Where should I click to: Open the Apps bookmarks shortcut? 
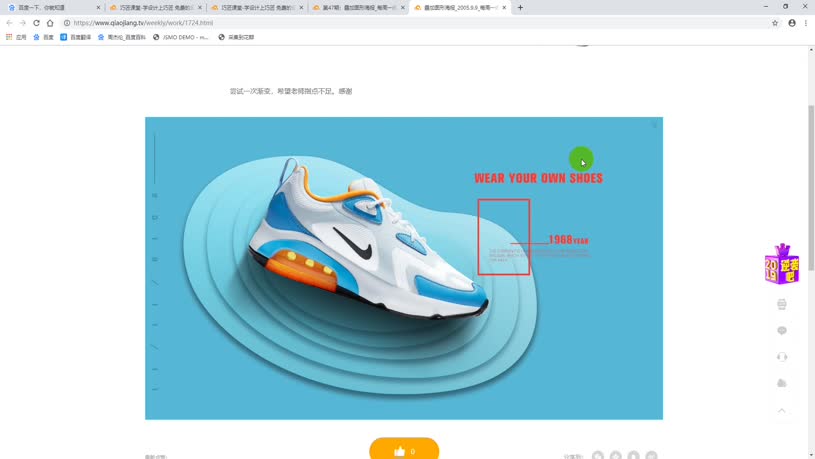16,37
